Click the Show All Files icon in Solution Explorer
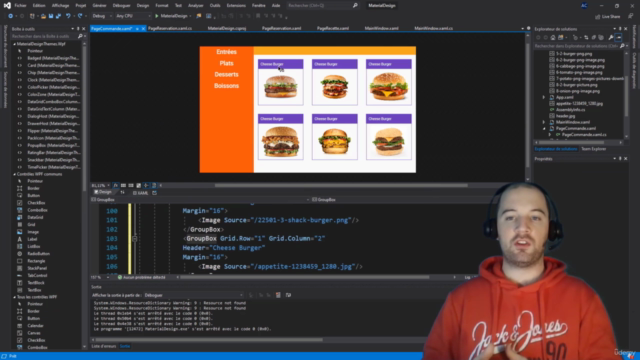Image resolution: width=640 pixels, height=360 pixels. tap(601, 38)
